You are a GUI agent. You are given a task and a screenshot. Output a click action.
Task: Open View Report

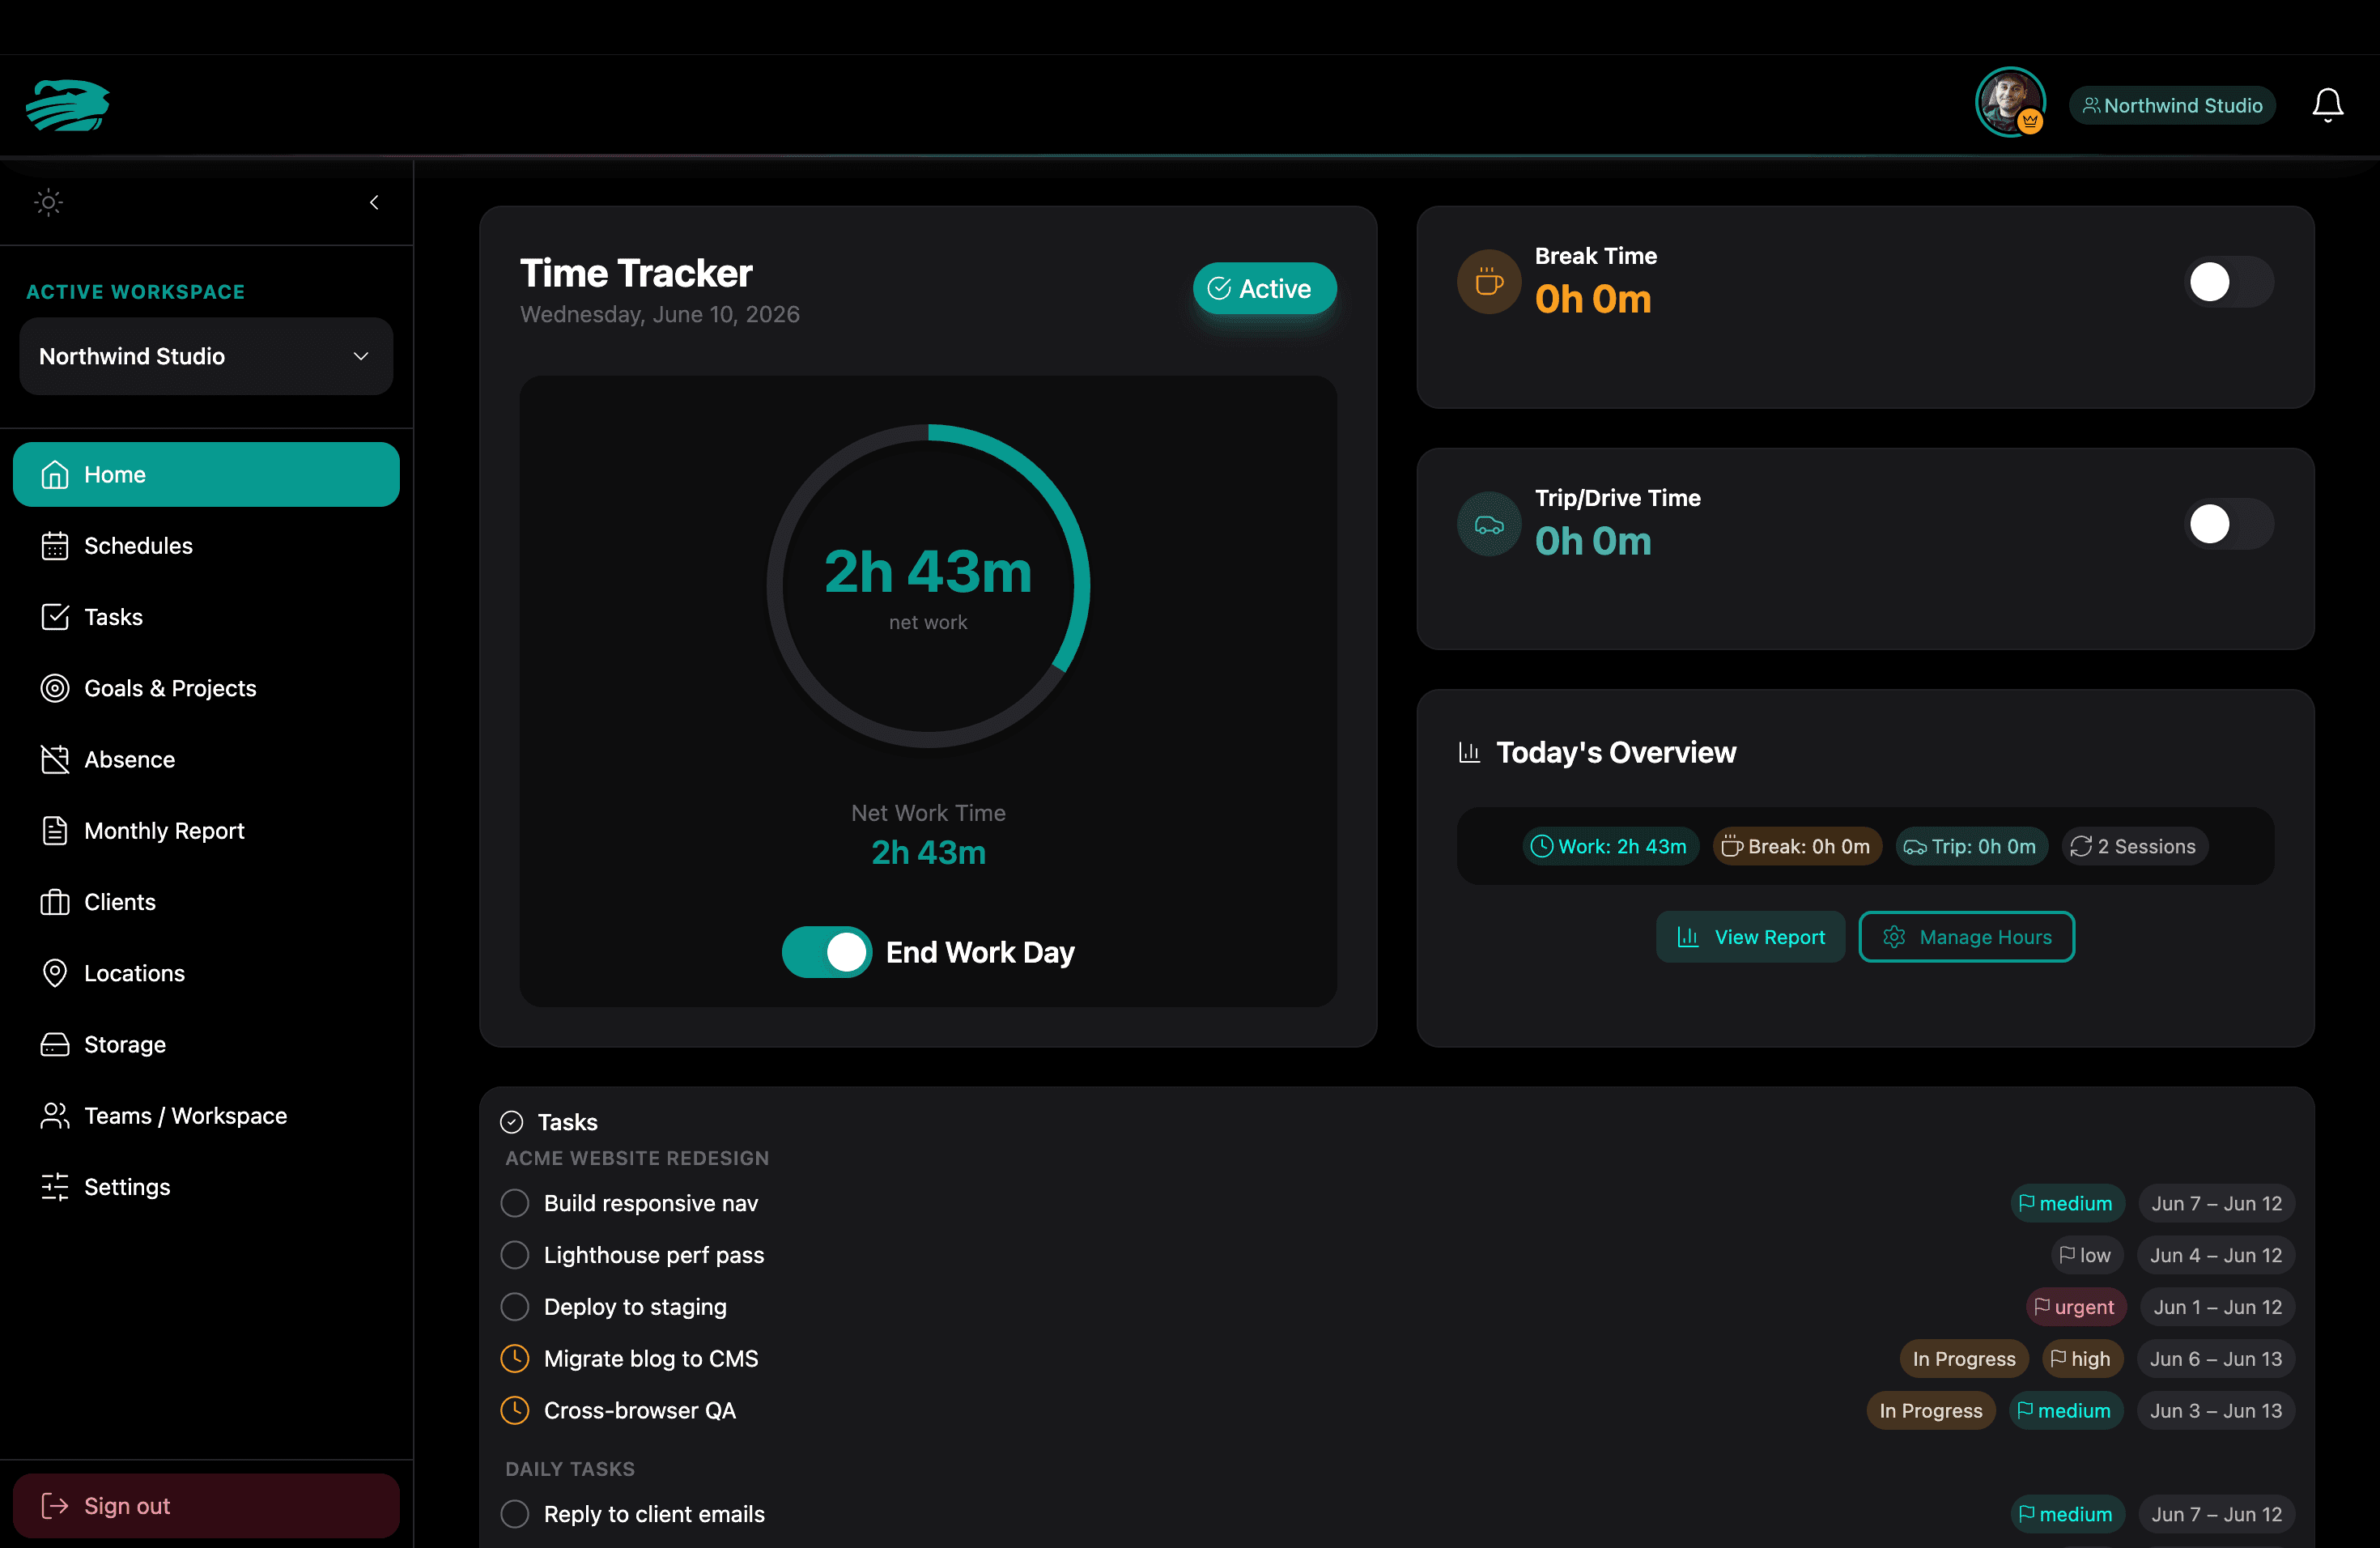pyautogui.click(x=1750, y=937)
